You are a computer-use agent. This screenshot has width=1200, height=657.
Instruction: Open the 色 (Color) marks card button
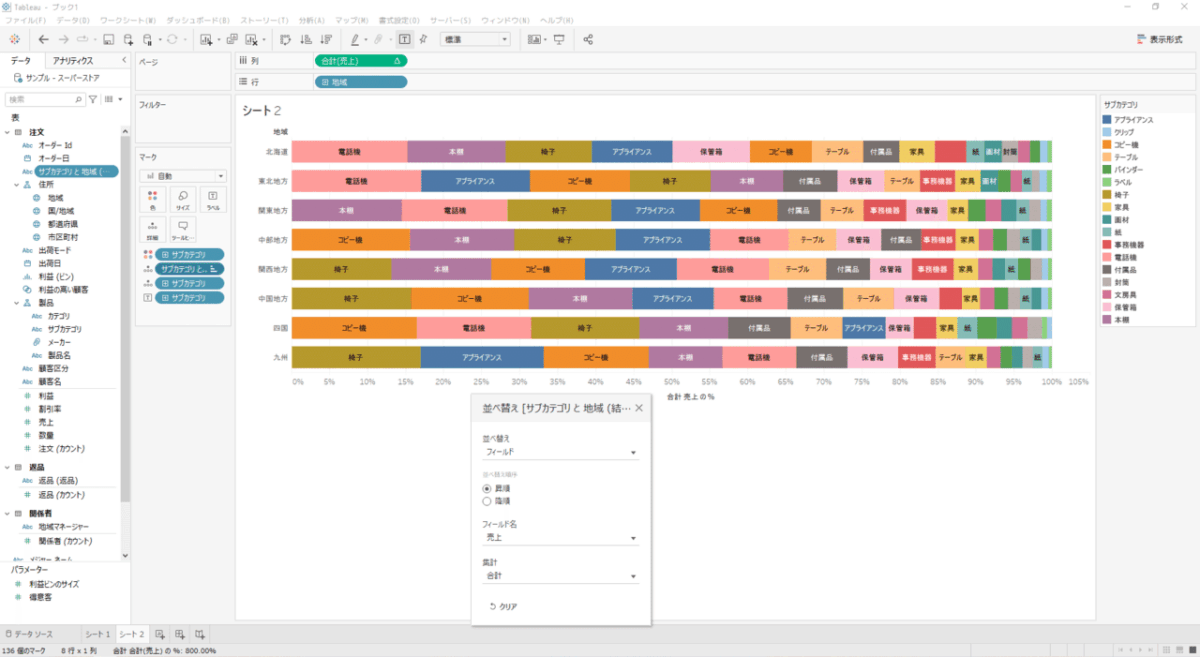tap(152, 200)
